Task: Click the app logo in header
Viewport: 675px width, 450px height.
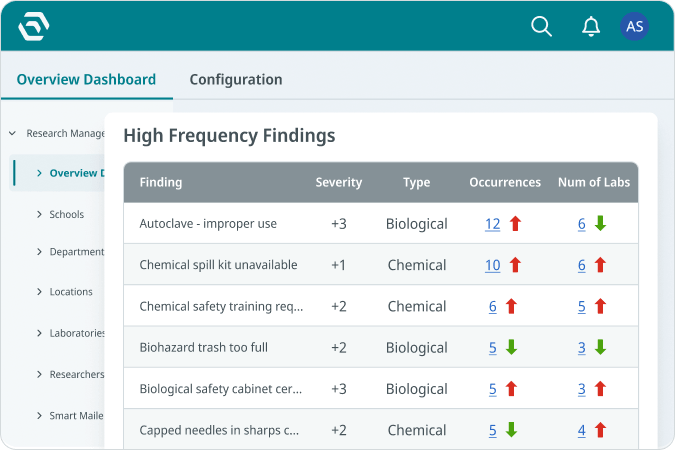Action: [x=34, y=26]
